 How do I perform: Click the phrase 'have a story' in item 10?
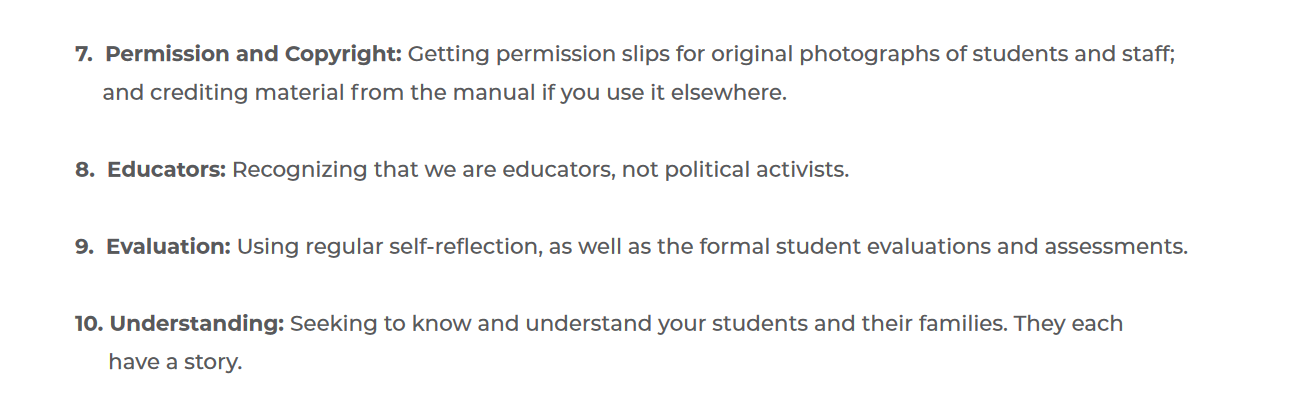173,362
